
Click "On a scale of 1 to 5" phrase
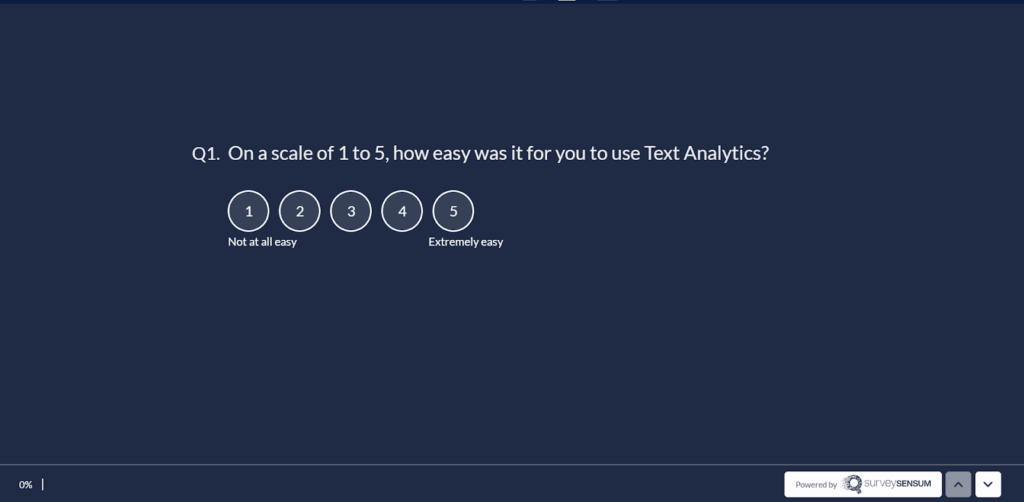tap(306, 154)
